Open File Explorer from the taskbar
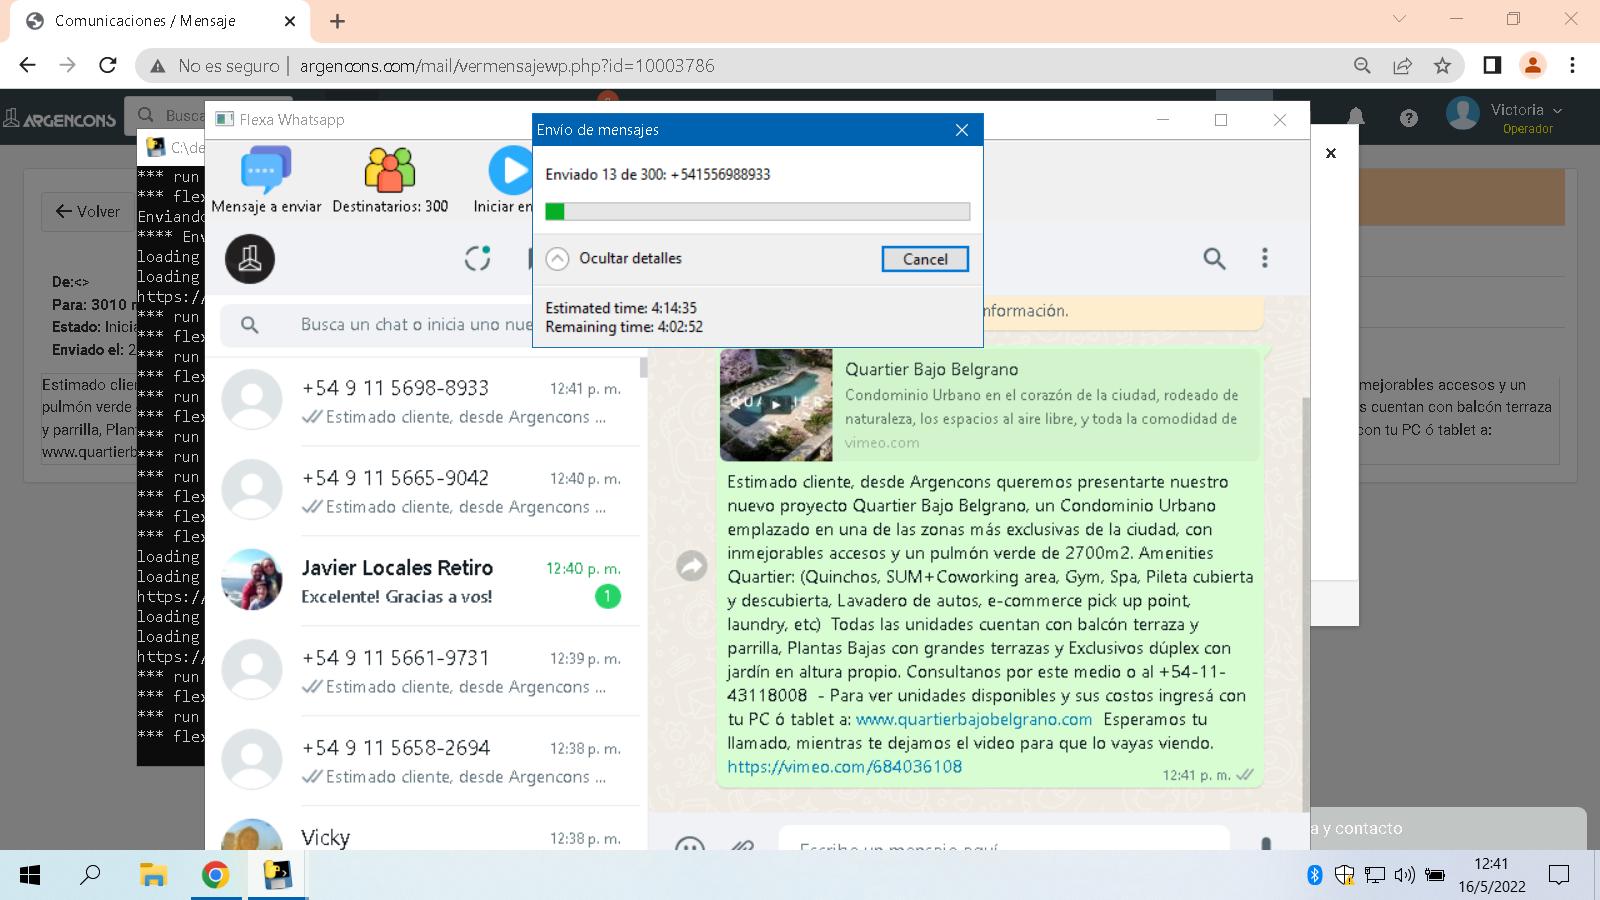The image size is (1600, 900). click(153, 876)
